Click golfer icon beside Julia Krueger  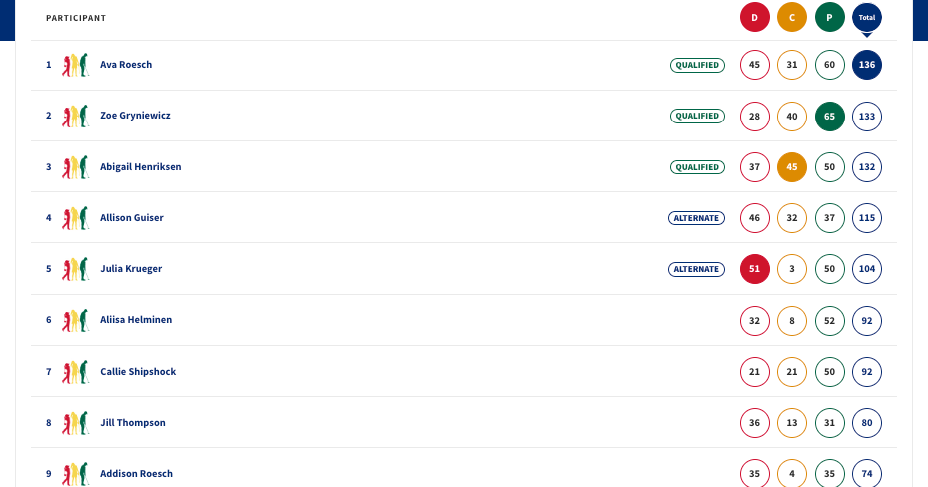[x=76, y=269]
